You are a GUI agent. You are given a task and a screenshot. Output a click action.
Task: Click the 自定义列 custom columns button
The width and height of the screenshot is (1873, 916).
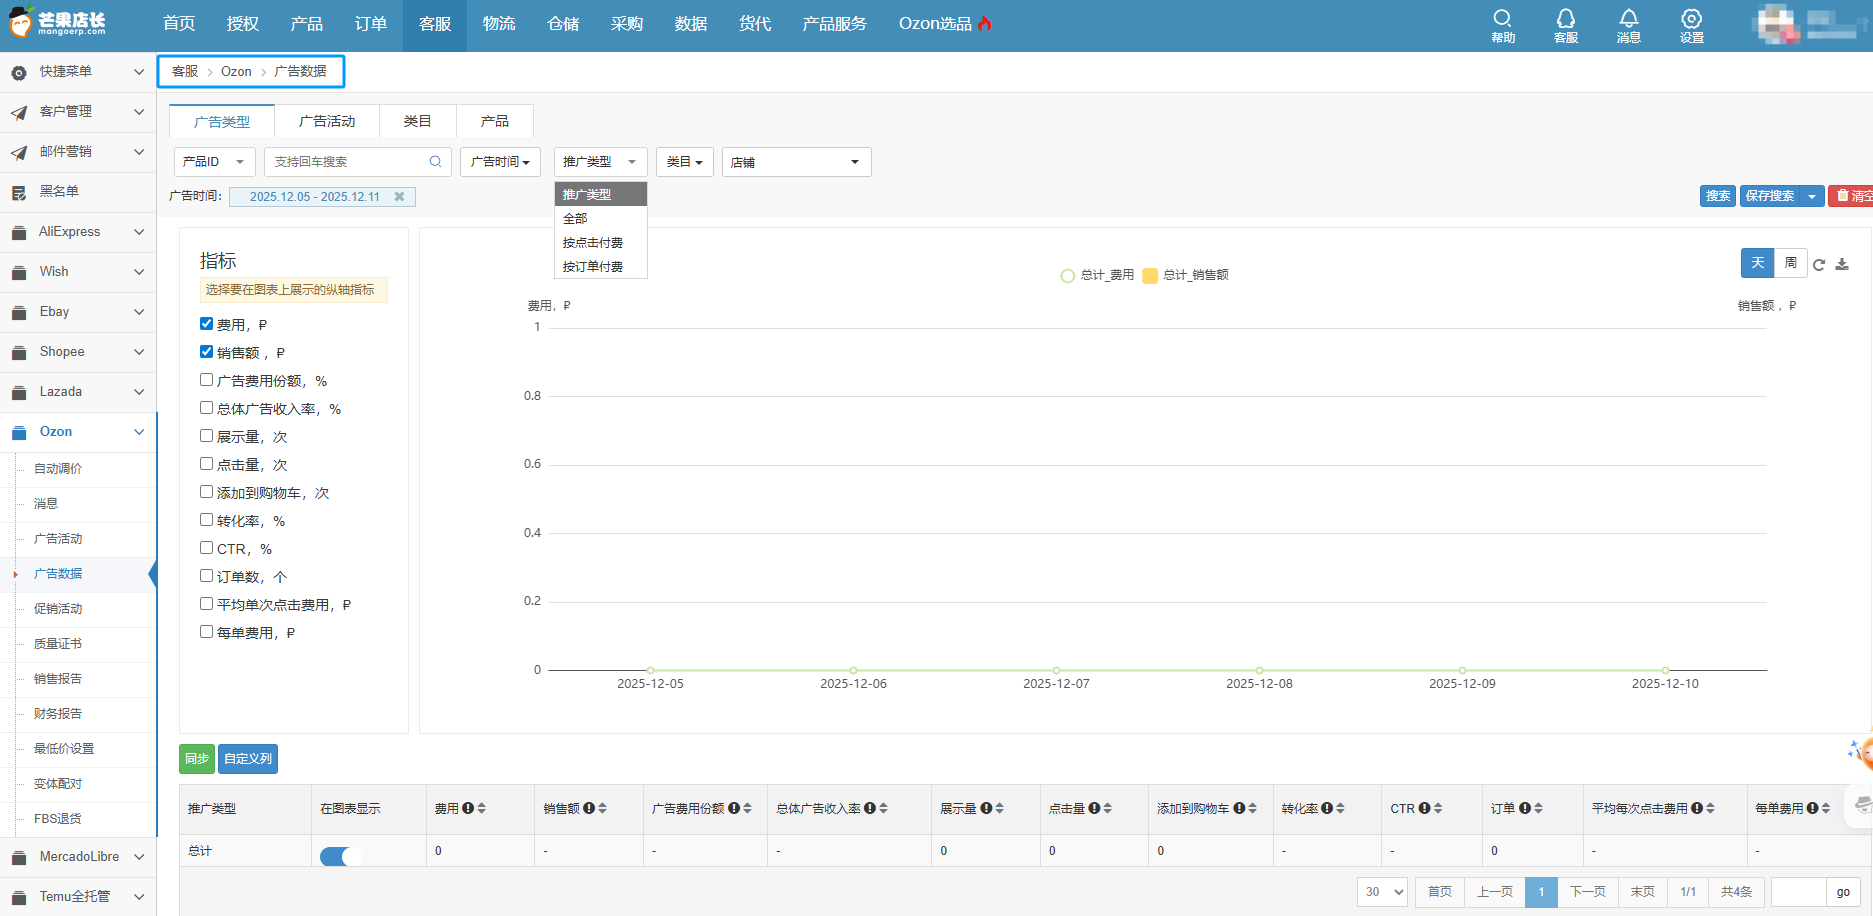[x=247, y=759]
